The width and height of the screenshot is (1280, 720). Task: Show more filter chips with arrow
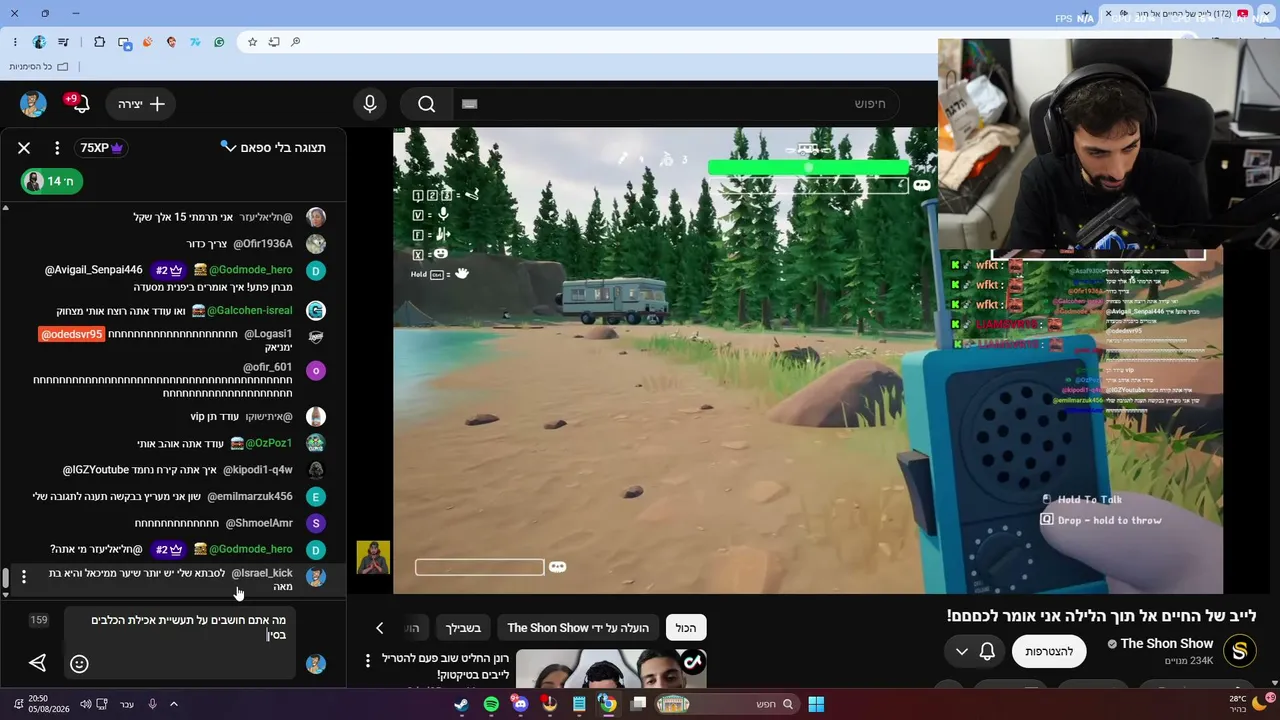[x=380, y=628]
